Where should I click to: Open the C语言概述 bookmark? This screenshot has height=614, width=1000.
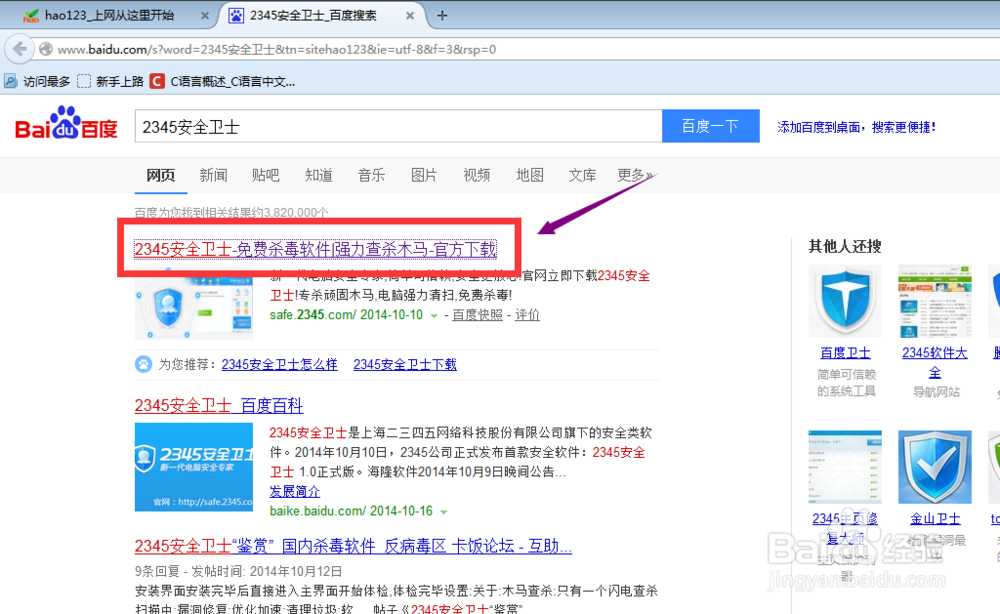coord(223,82)
